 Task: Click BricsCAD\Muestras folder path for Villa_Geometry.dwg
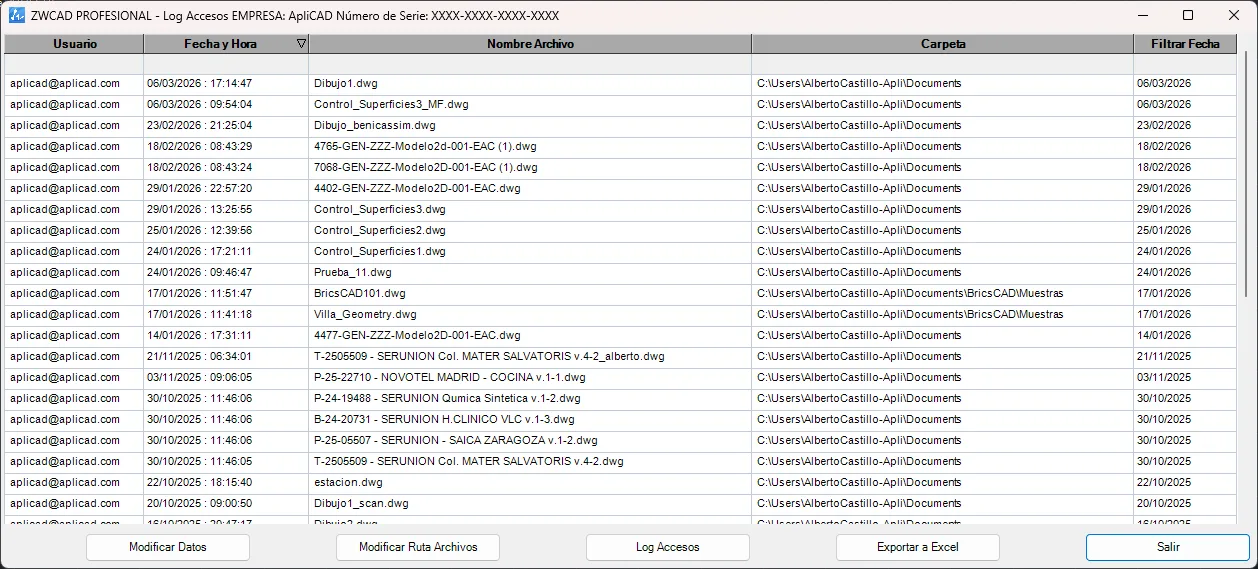coord(910,314)
